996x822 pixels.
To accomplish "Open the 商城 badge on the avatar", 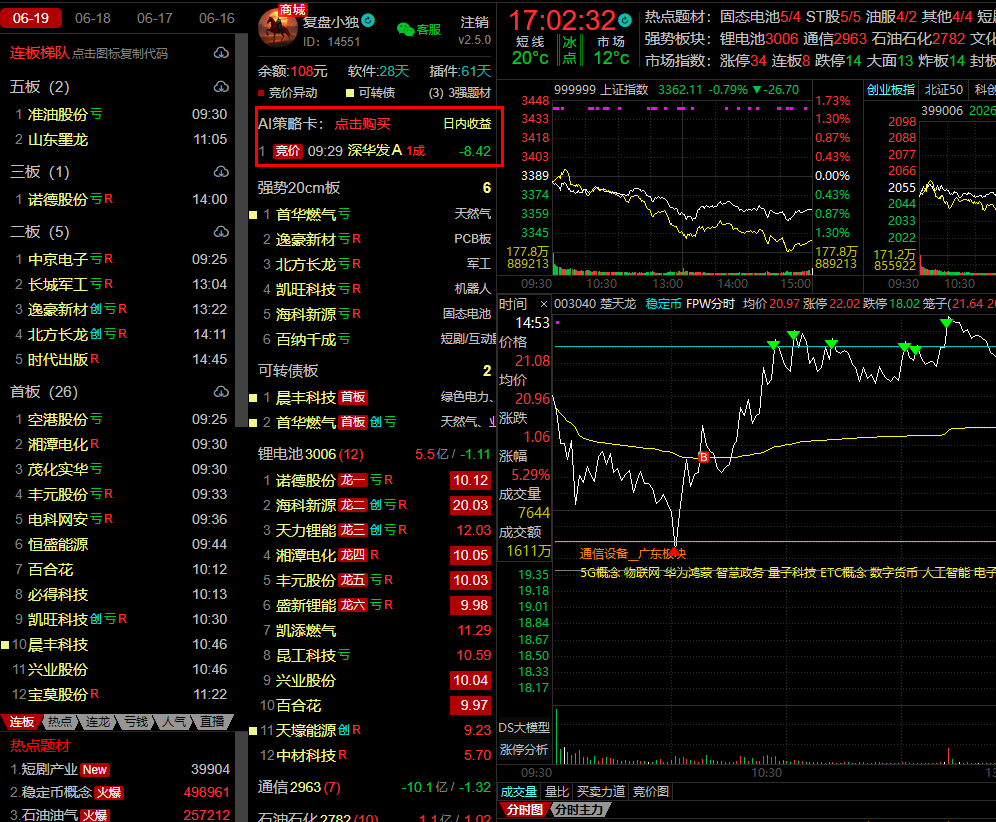I will [x=292, y=10].
